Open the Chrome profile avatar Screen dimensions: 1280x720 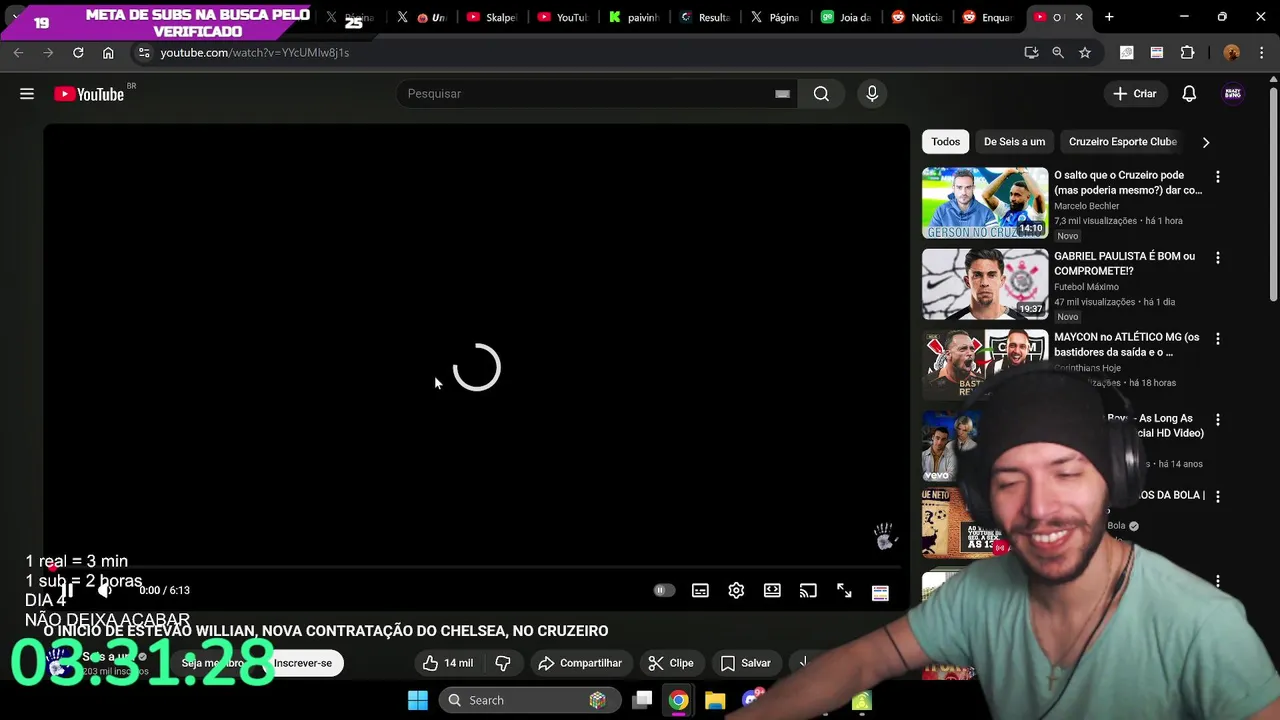(x=1232, y=53)
